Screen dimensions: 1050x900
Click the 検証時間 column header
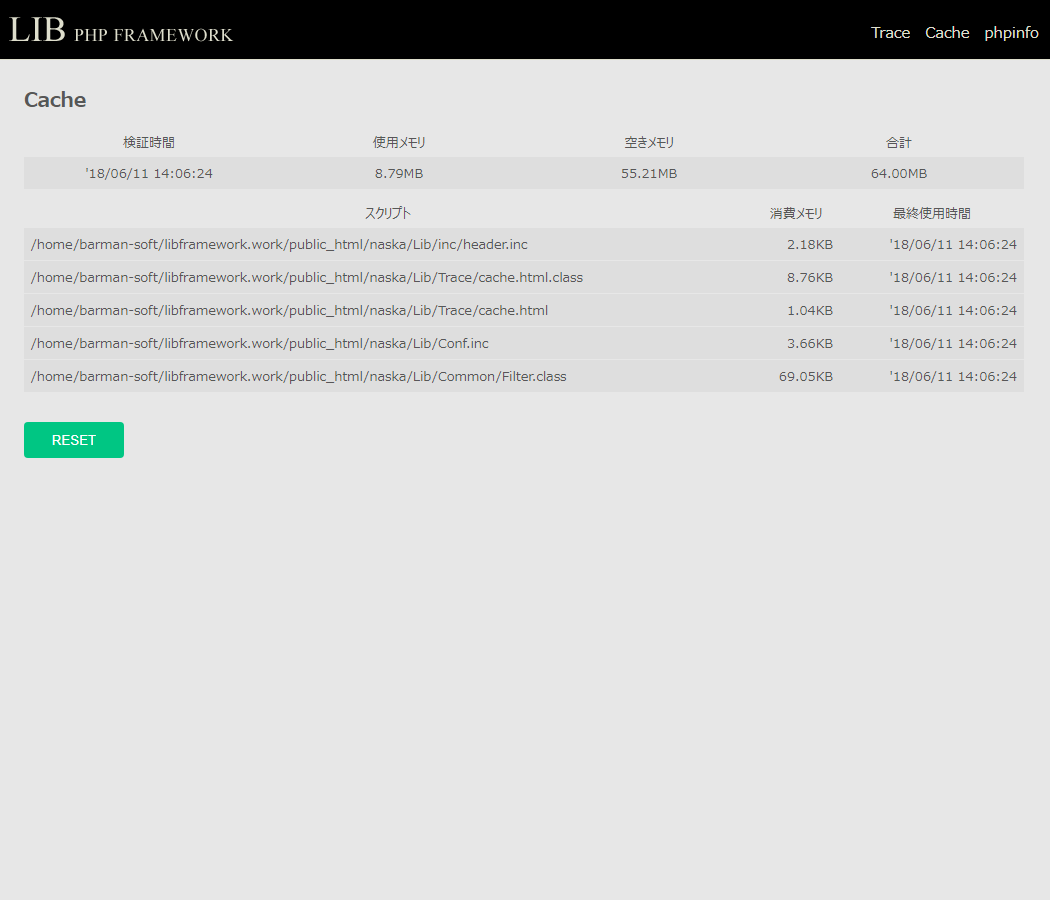149,143
